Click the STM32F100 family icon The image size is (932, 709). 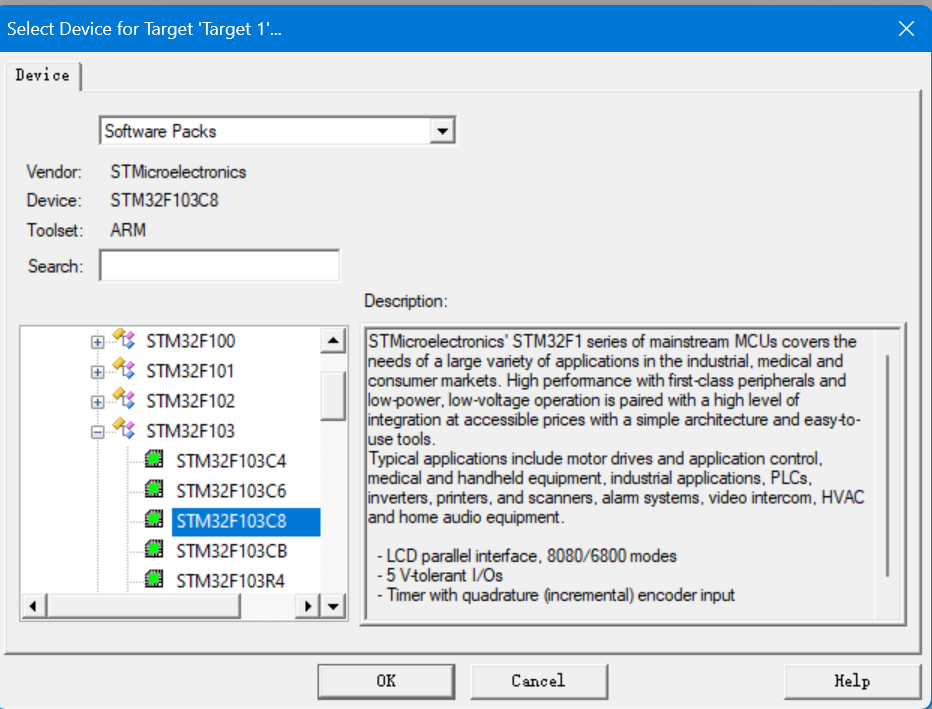pyautogui.click(x=124, y=339)
